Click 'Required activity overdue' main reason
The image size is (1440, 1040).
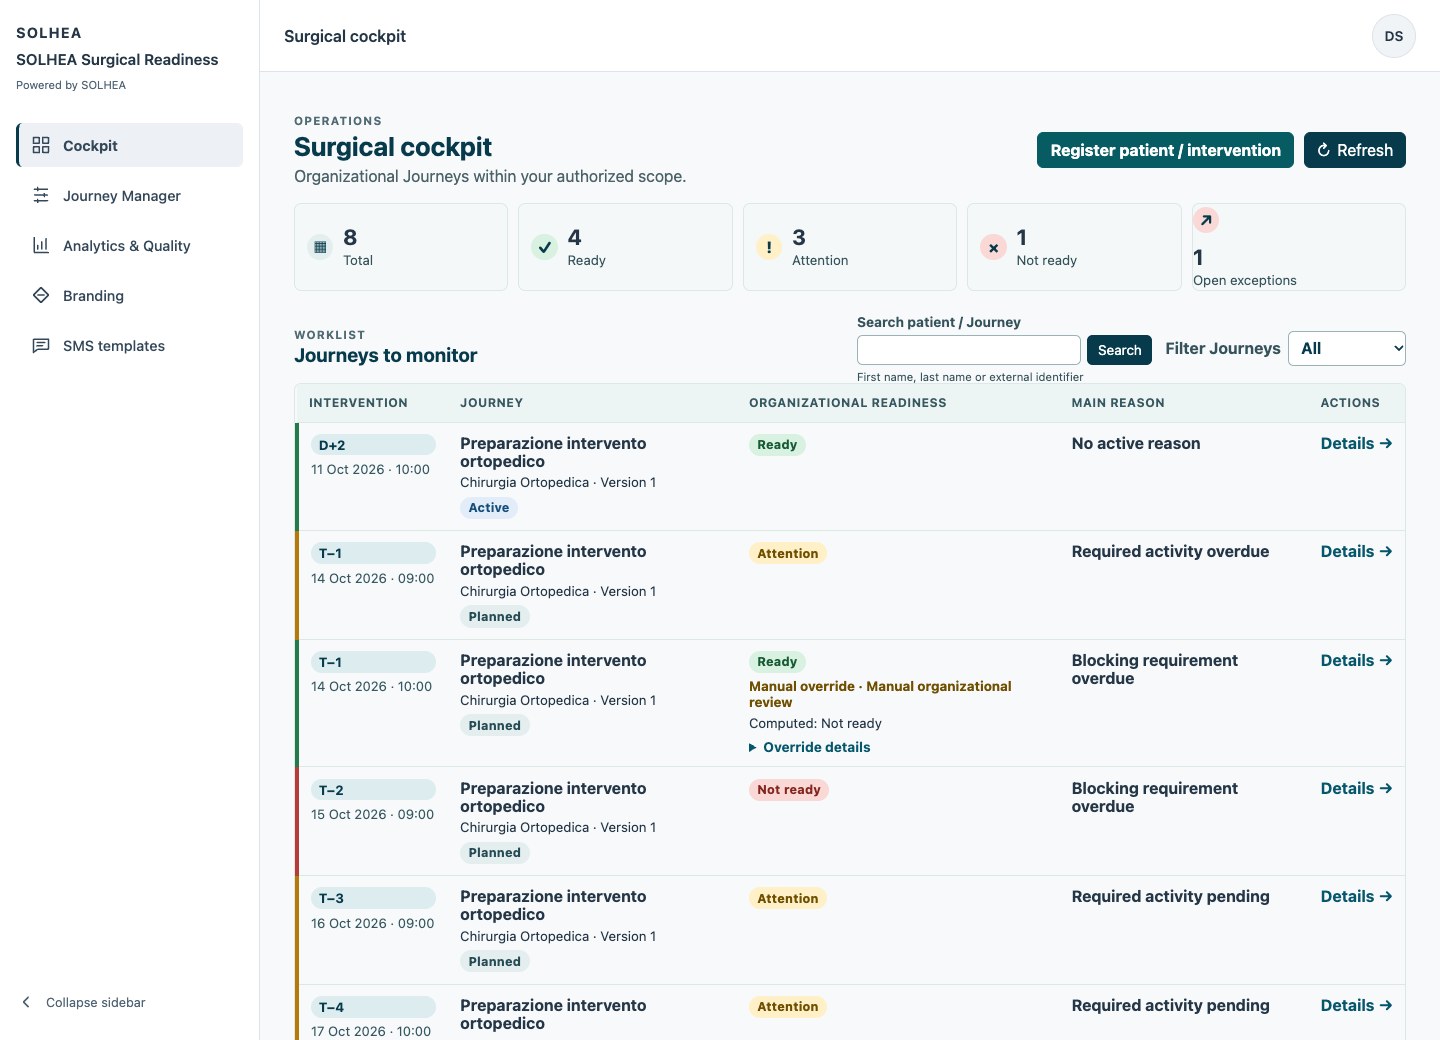(x=1170, y=551)
